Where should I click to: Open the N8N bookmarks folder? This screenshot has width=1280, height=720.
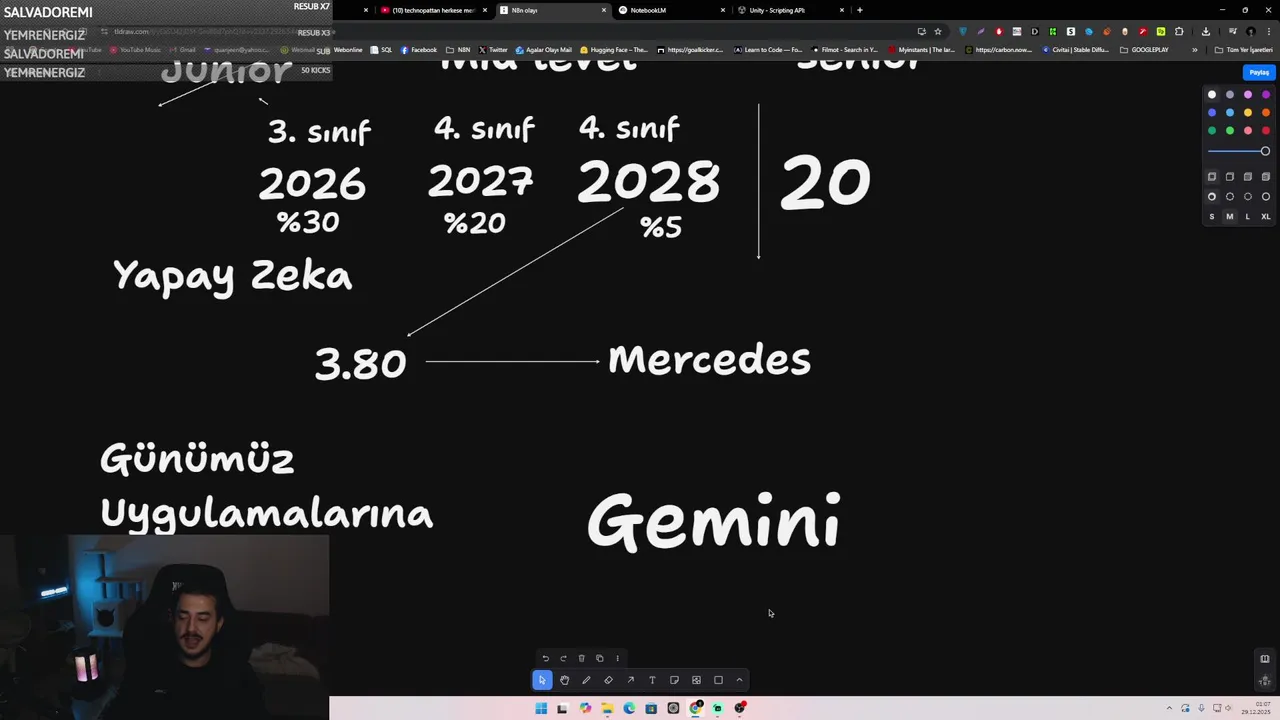[x=458, y=50]
